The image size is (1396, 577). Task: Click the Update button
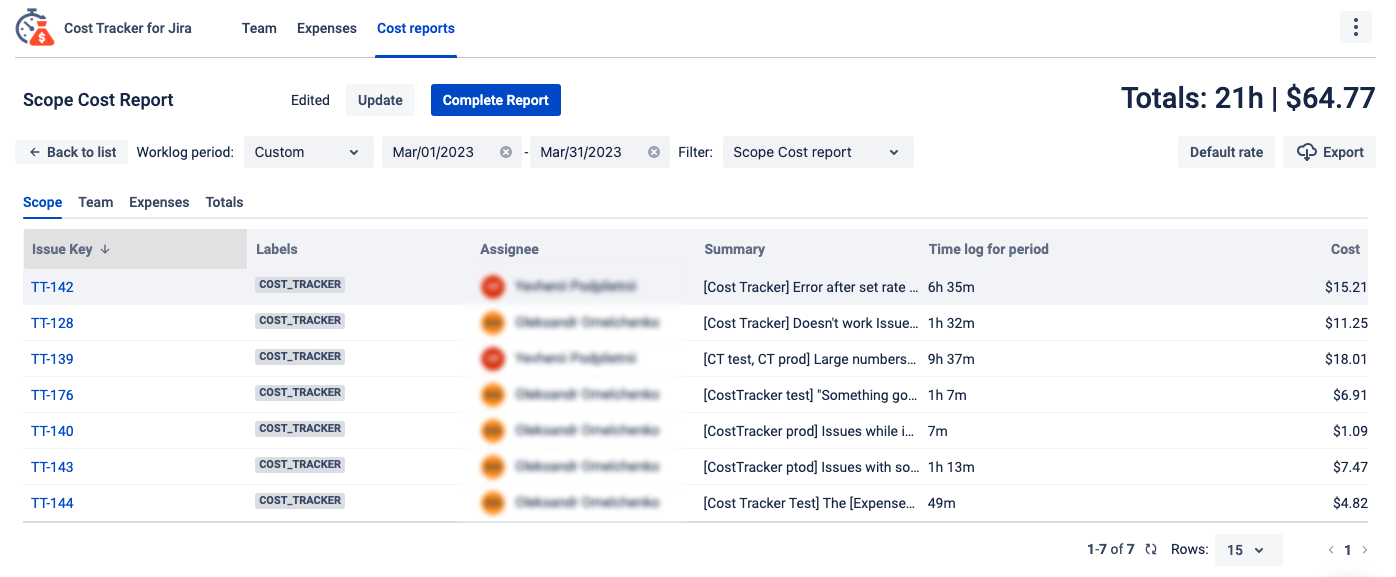(x=380, y=100)
